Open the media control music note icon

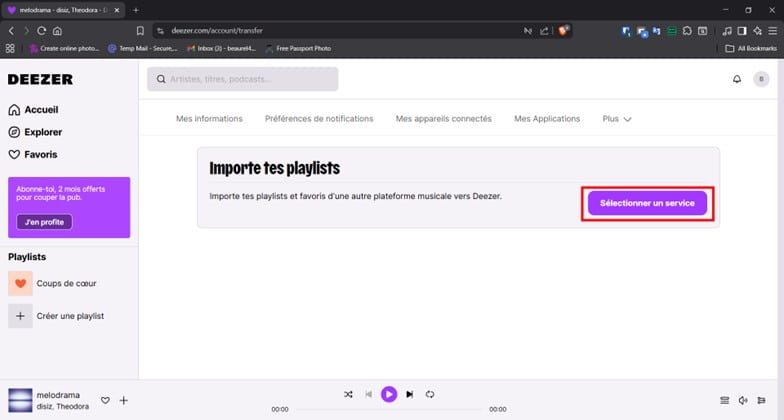tap(727, 30)
